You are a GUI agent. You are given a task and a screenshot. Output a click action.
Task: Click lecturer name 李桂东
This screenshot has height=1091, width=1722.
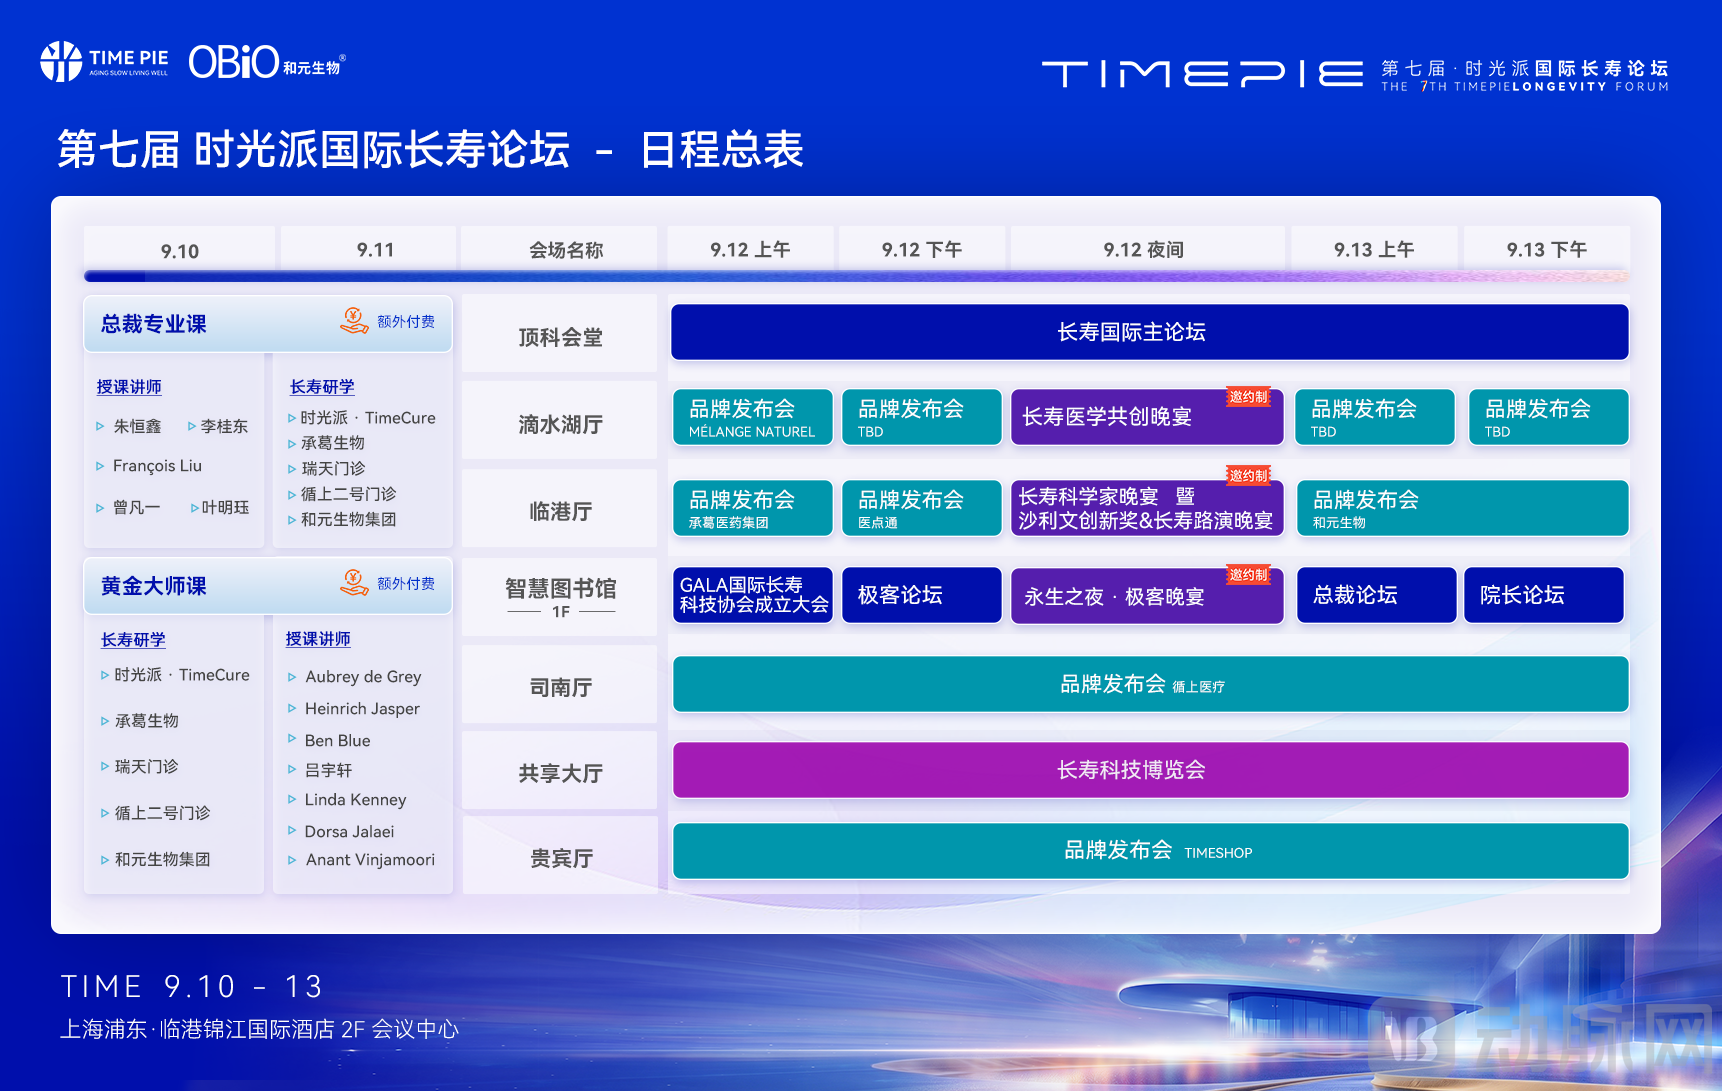[224, 427]
